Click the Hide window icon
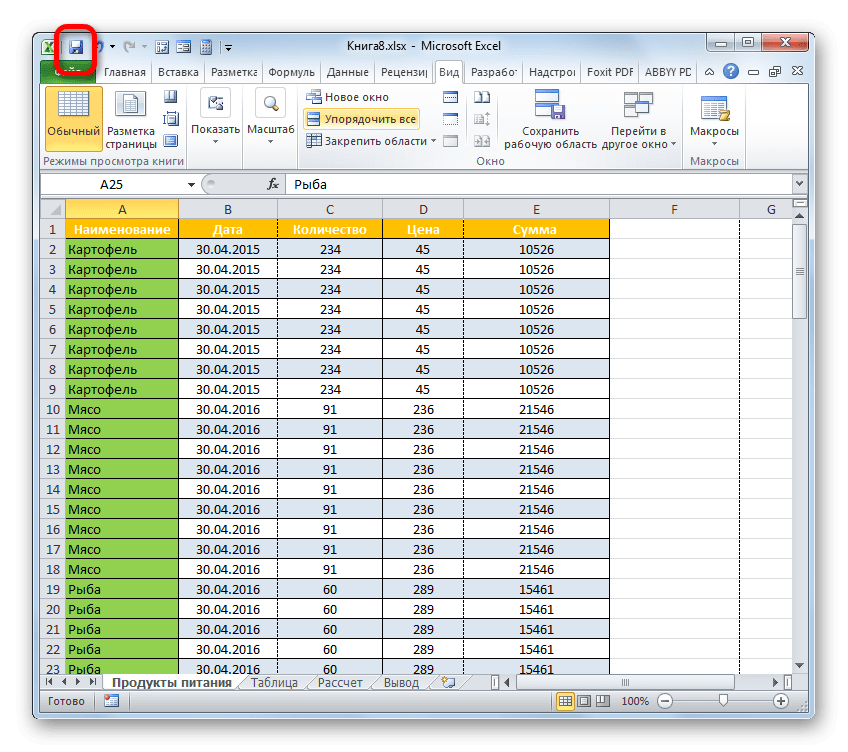This screenshot has height=752, width=848. [450, 119]
